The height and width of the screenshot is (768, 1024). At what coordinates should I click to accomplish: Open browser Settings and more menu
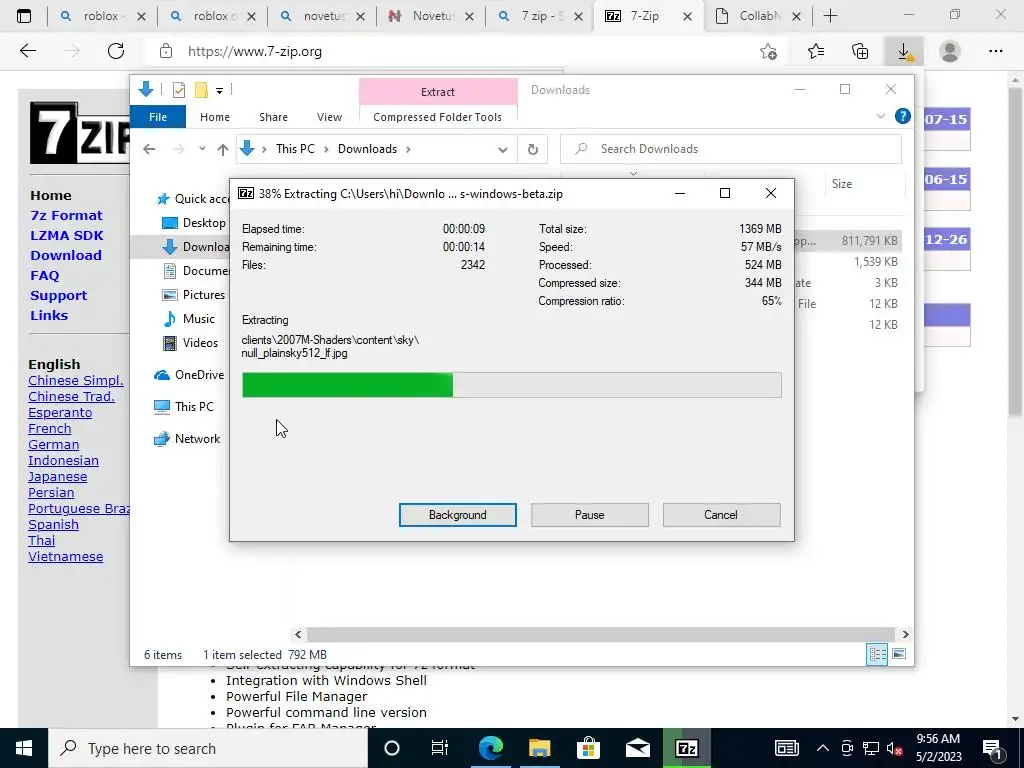(x=995, y=52)
